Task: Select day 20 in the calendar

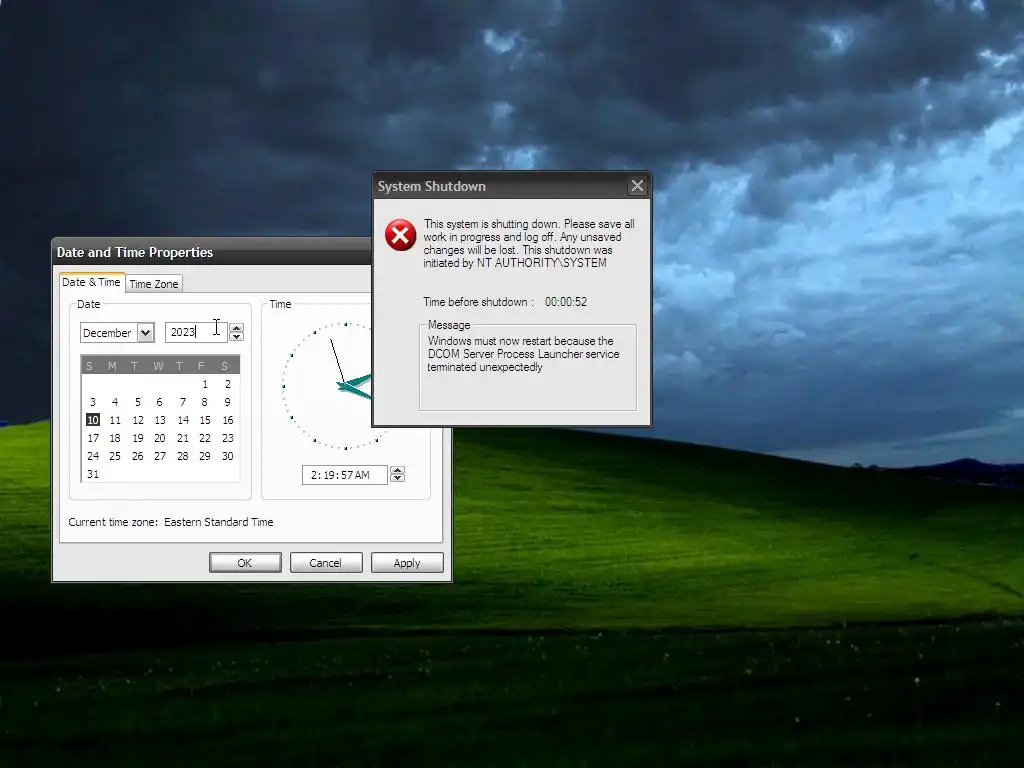Action: click(x=160, y=438)
